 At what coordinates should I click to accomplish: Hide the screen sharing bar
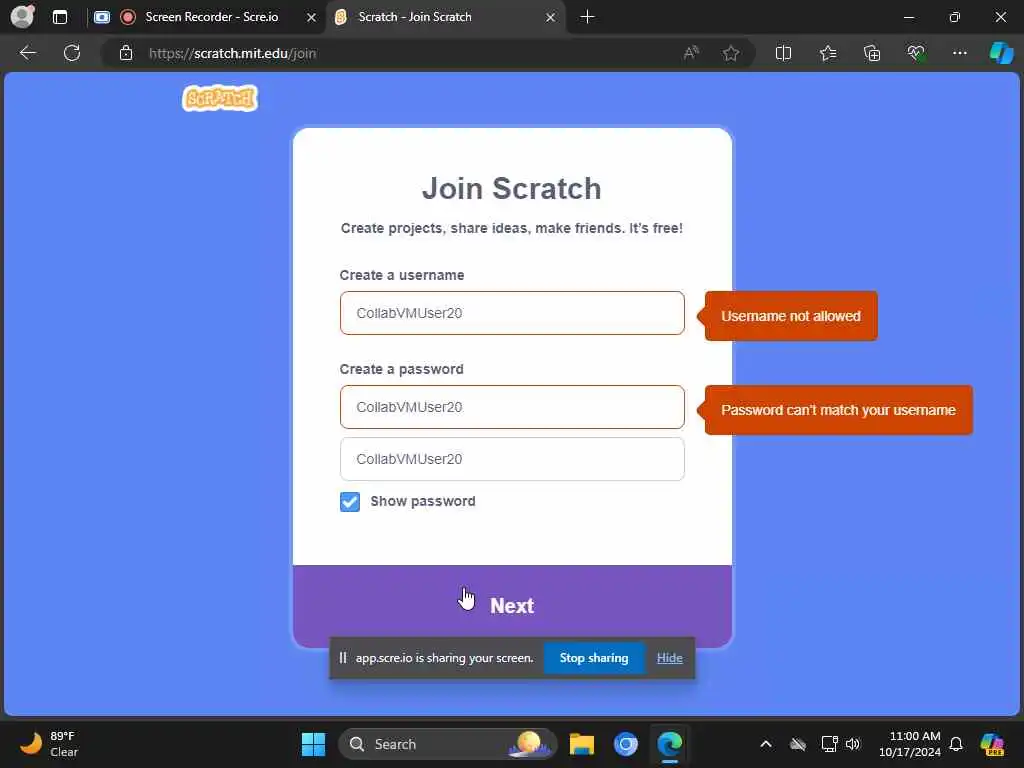[669, 658]
